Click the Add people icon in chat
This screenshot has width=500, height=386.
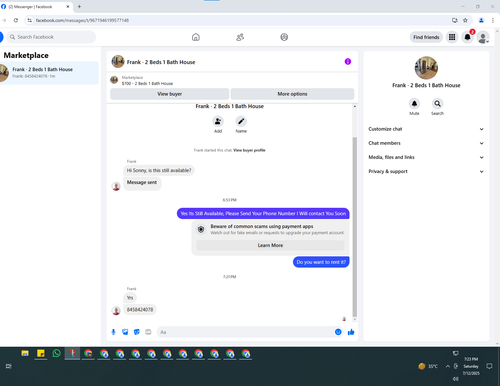[x=218, y=121]
